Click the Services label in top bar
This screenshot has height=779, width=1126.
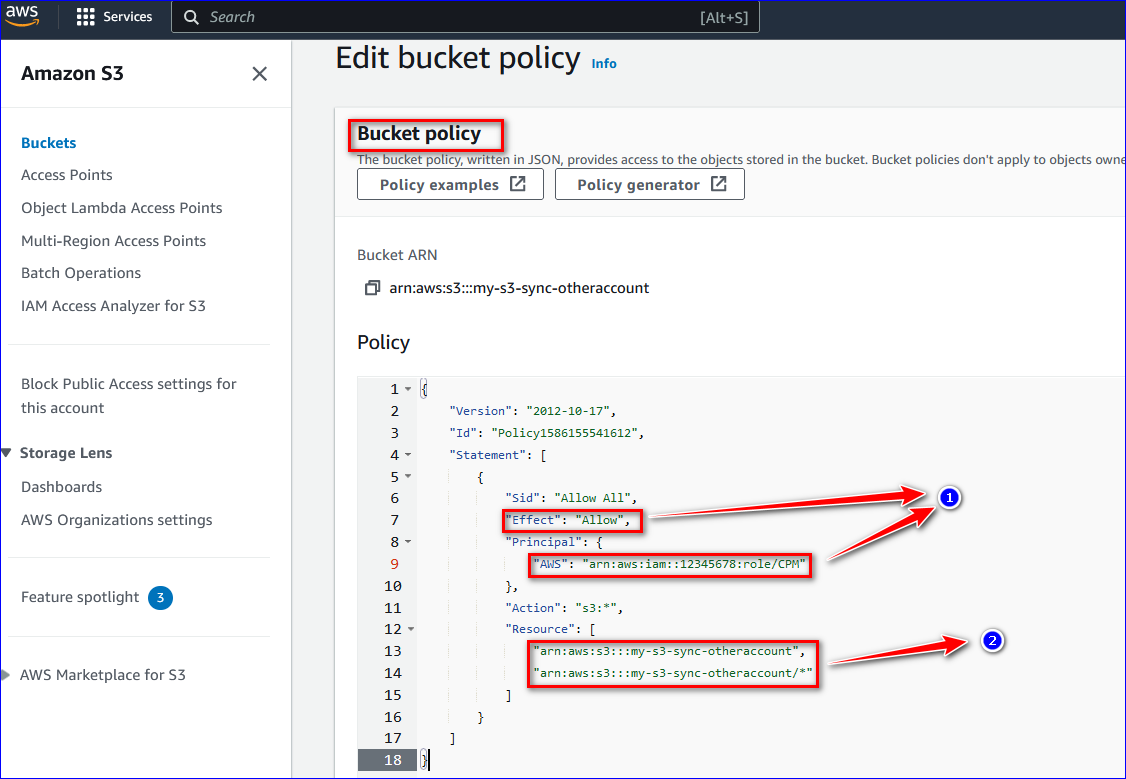tap(128, 17)
